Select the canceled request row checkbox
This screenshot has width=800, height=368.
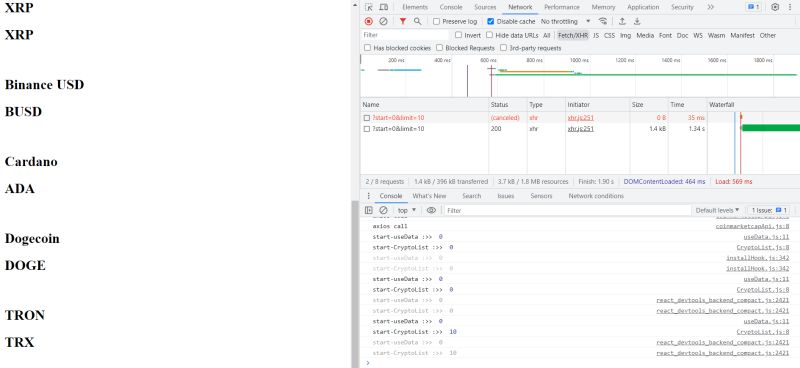pos(366,118)
